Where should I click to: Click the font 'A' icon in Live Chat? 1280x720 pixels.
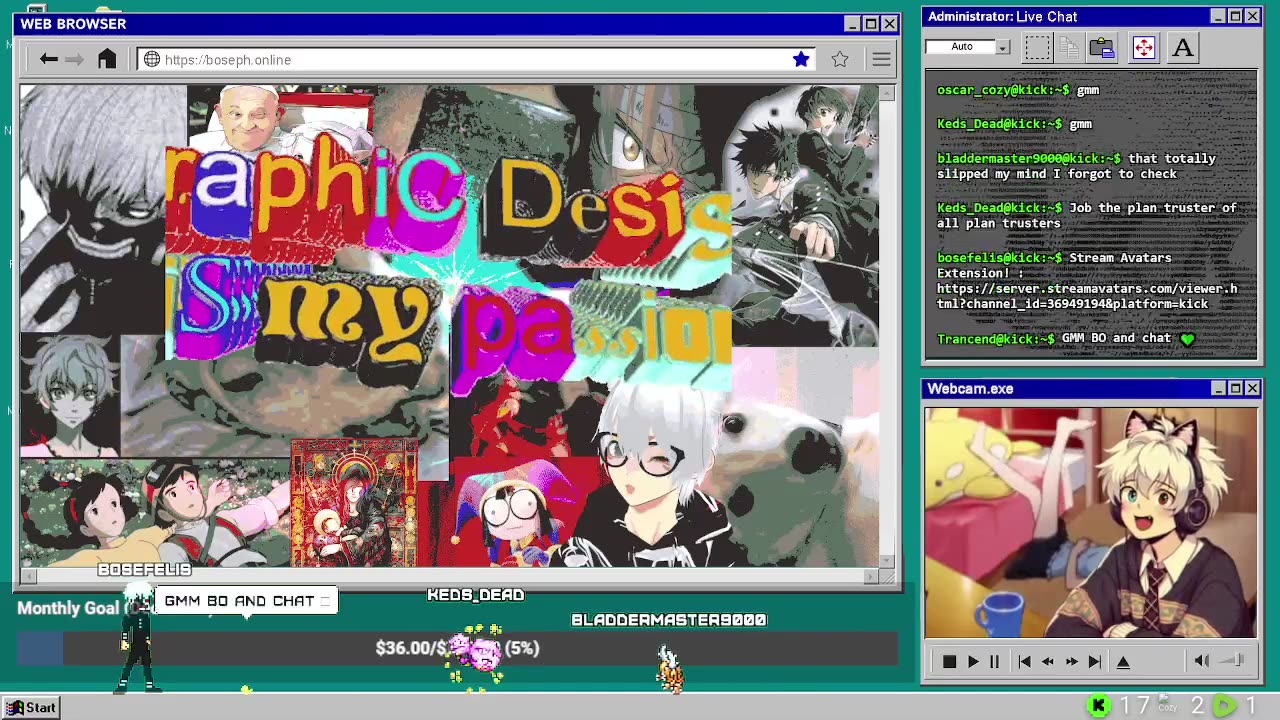[x=1183, y=47]
